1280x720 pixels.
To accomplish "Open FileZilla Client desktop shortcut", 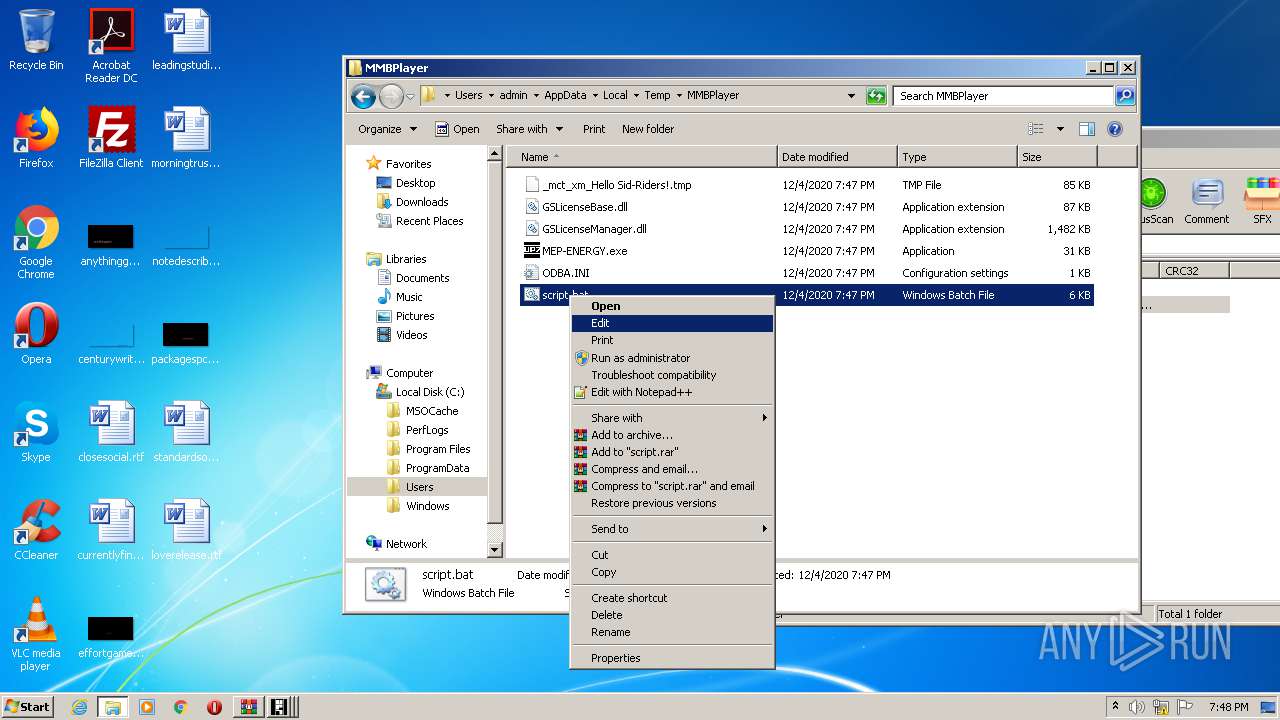I will tap(111, 137).
